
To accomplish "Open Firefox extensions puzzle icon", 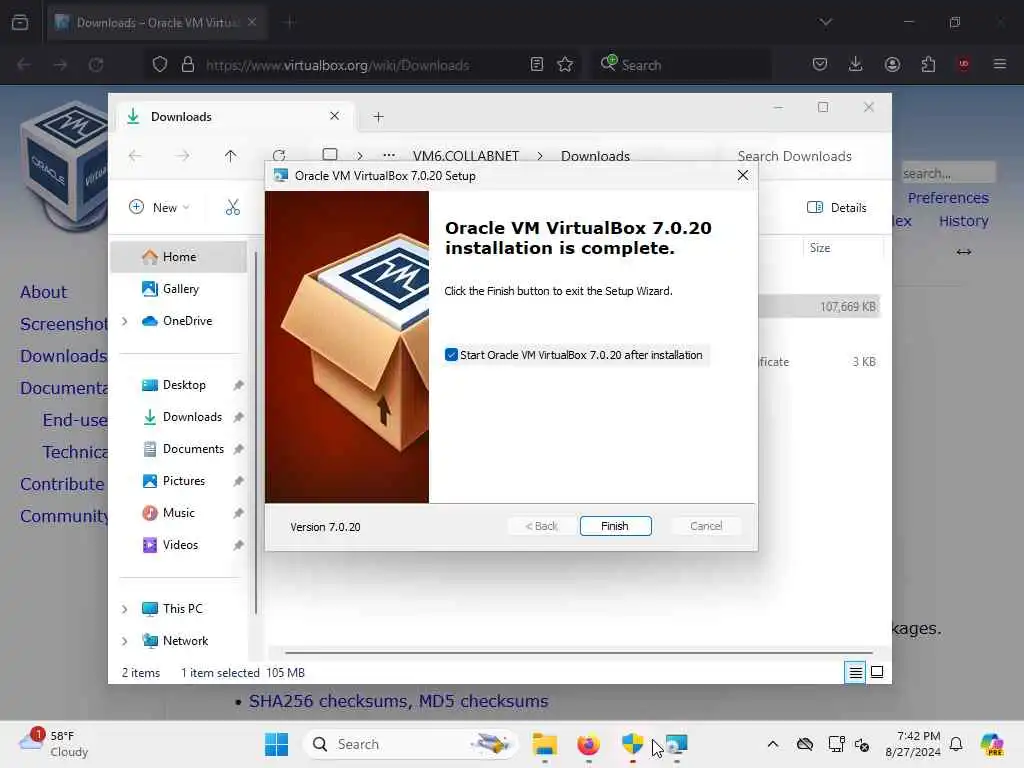I will click(x=928, y=64).
